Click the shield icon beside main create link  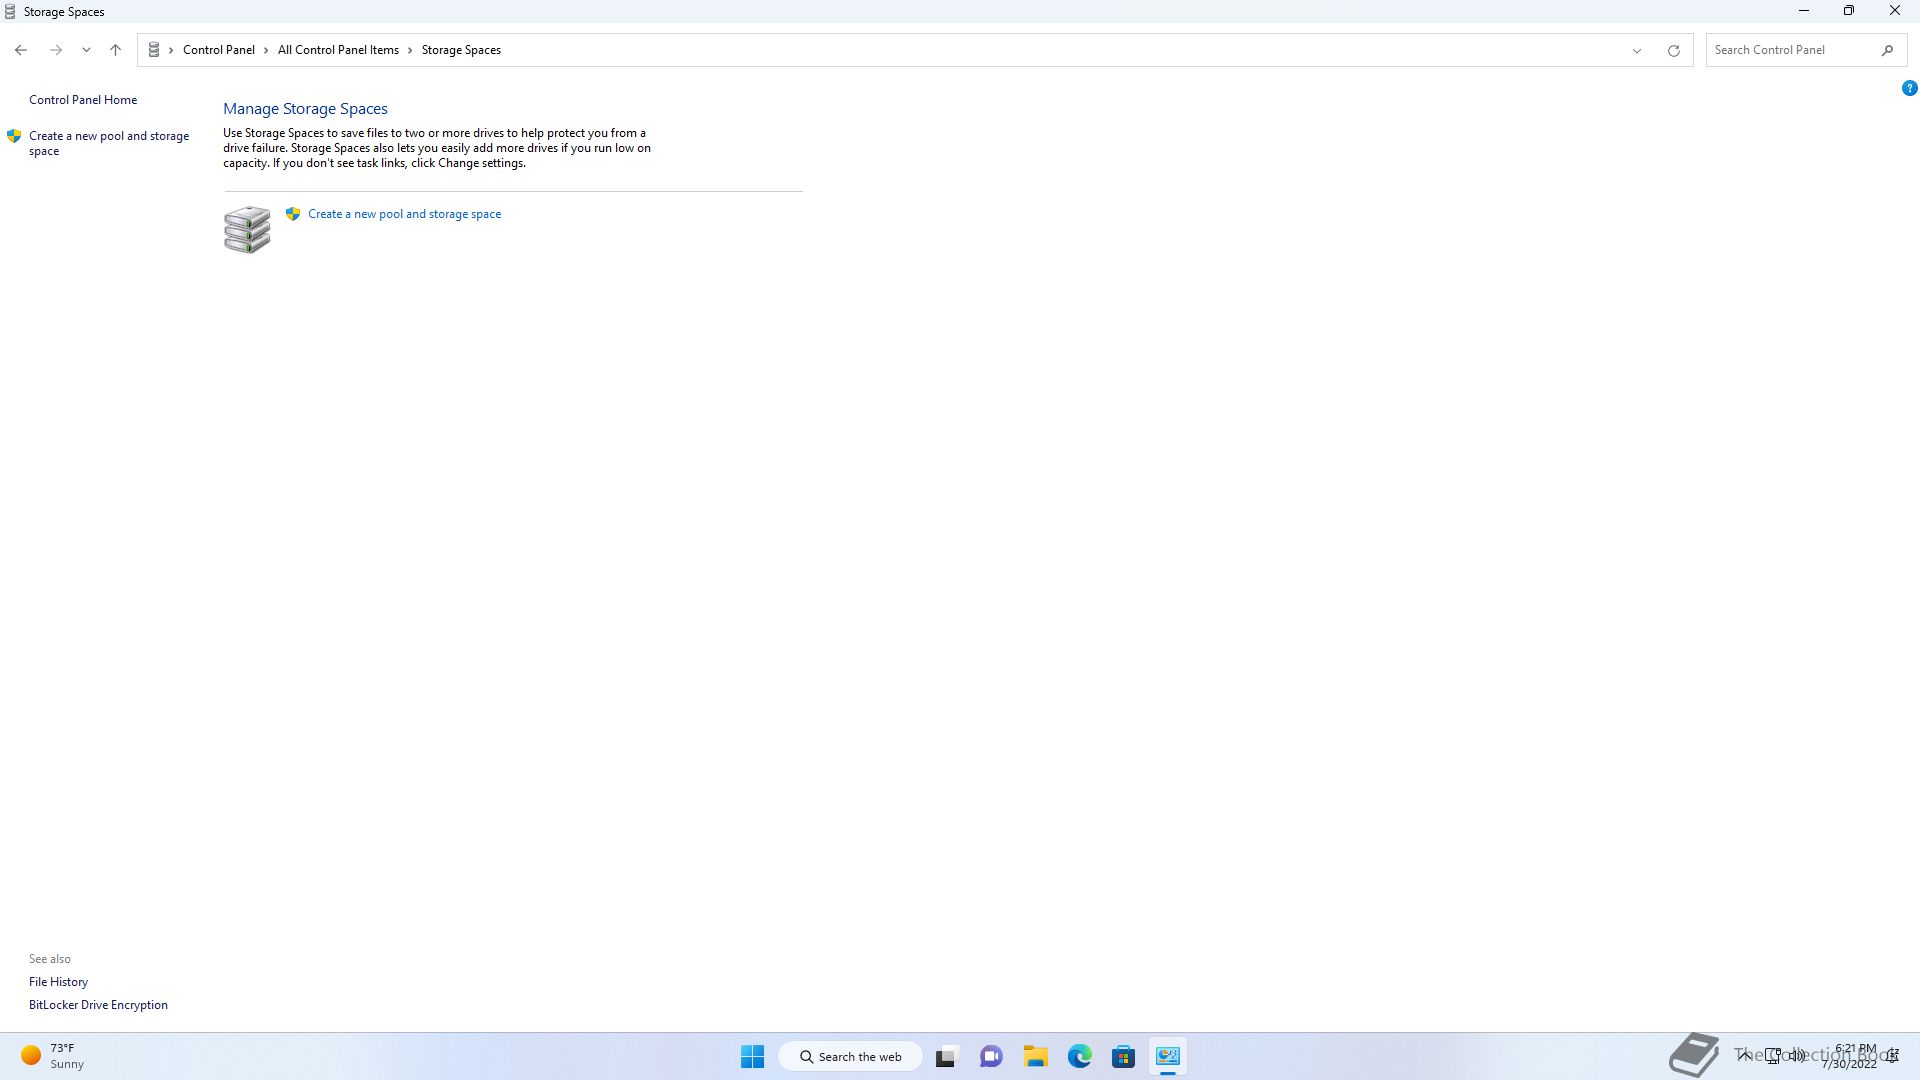(293, 214)
